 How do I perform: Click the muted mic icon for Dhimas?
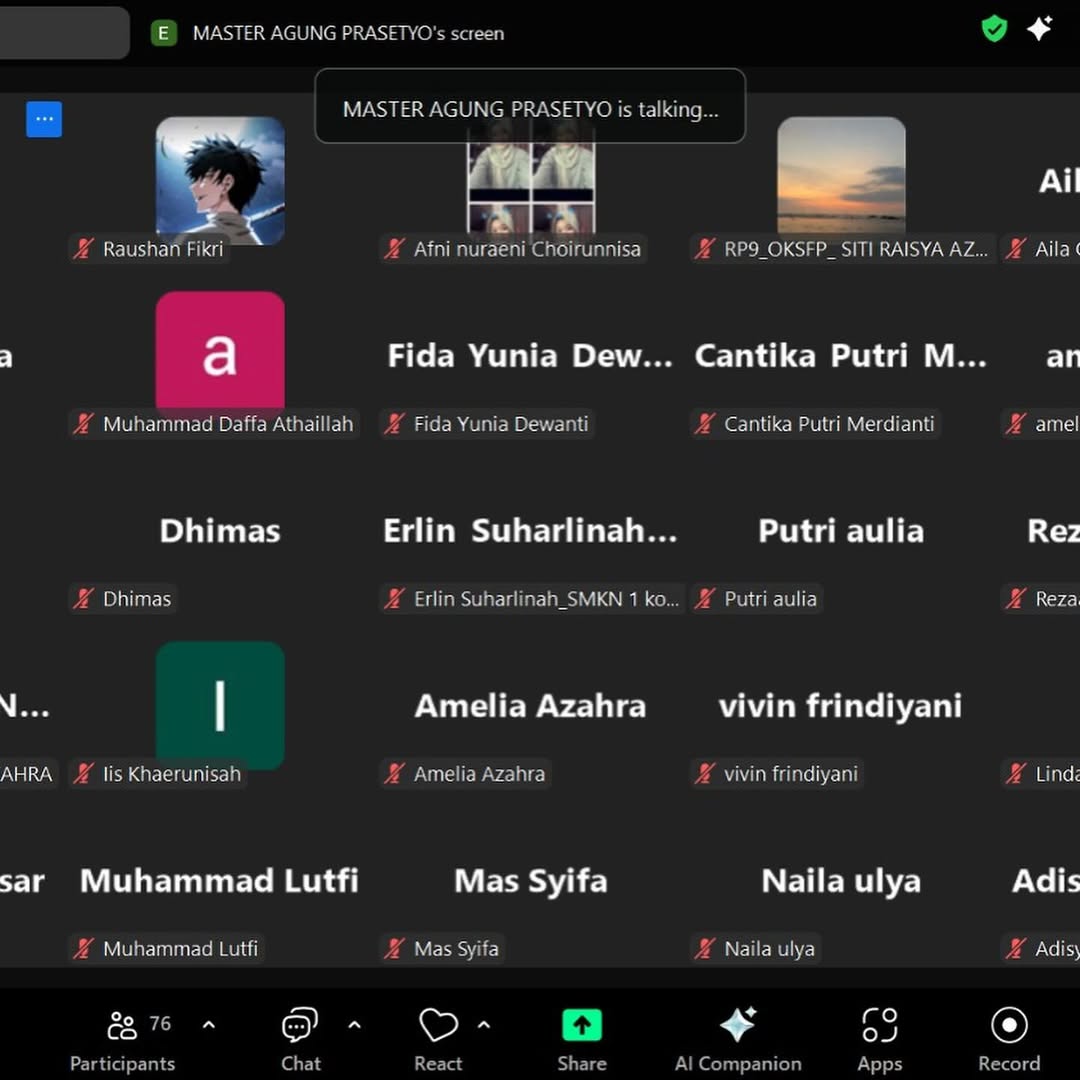coord(84,599)
